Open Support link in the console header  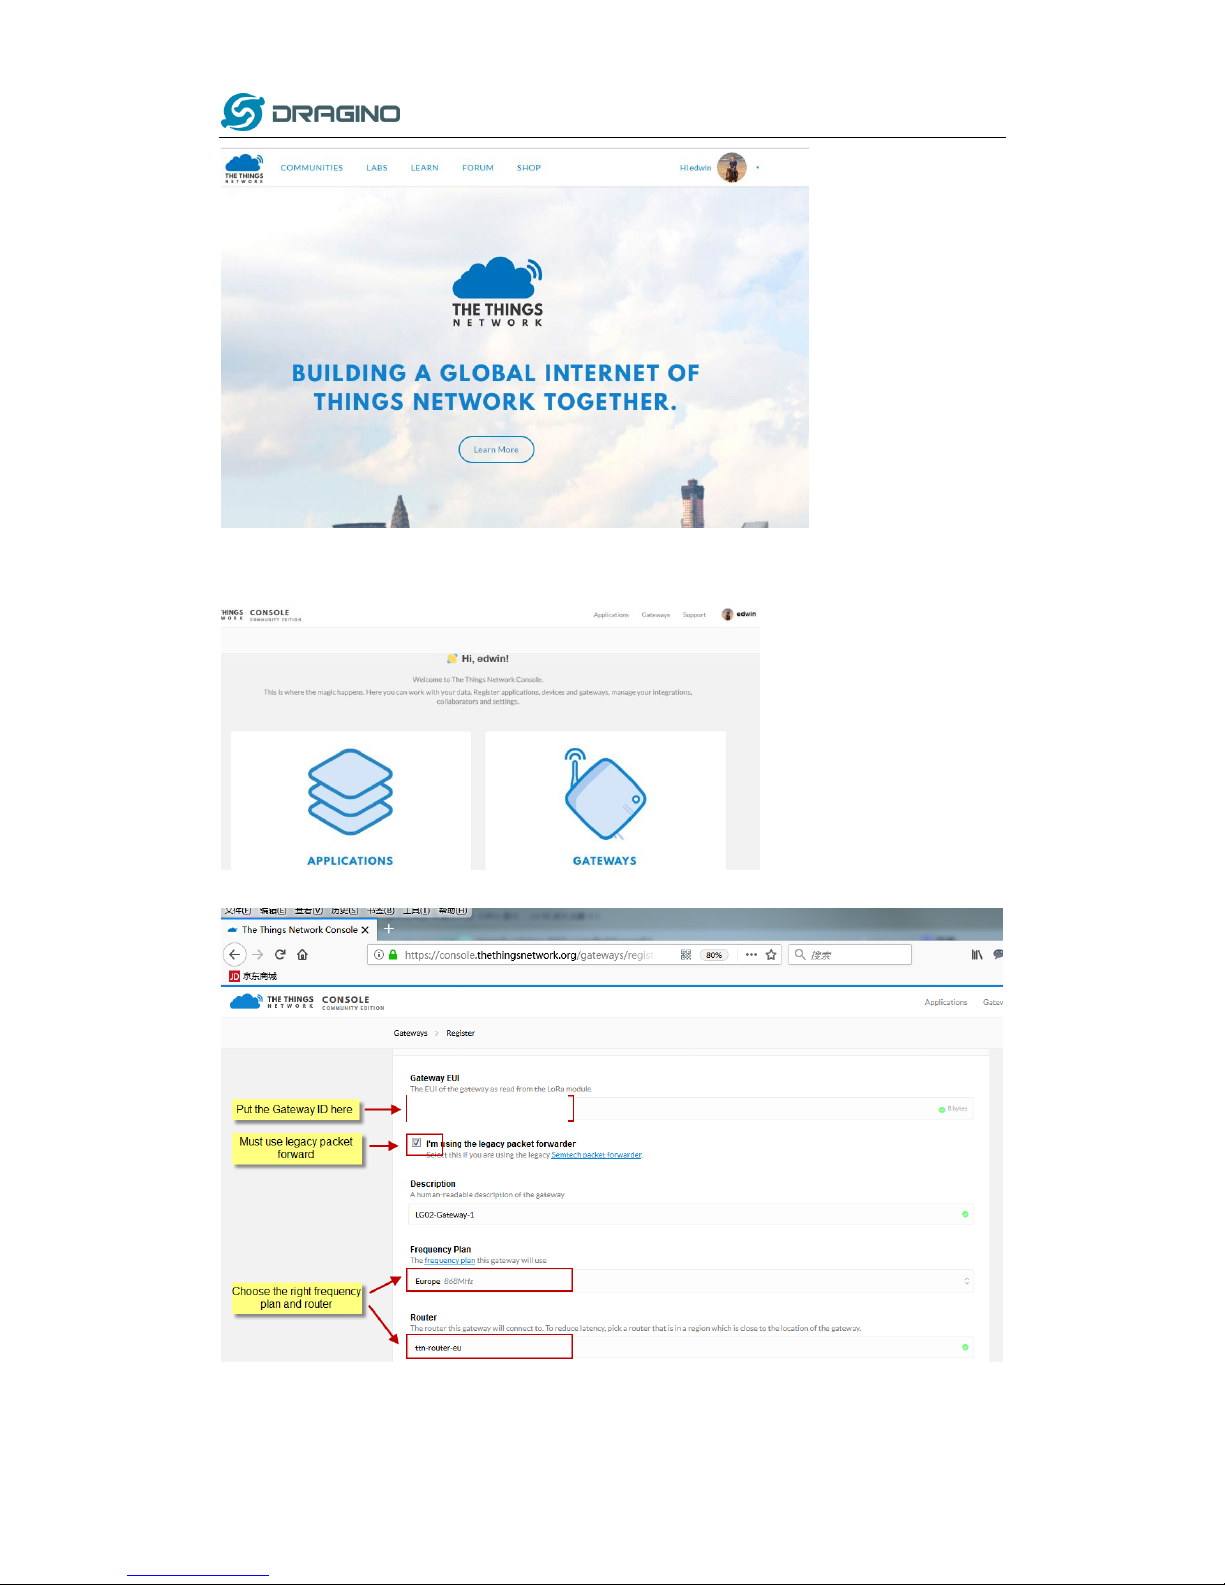[x=694, y=615]
